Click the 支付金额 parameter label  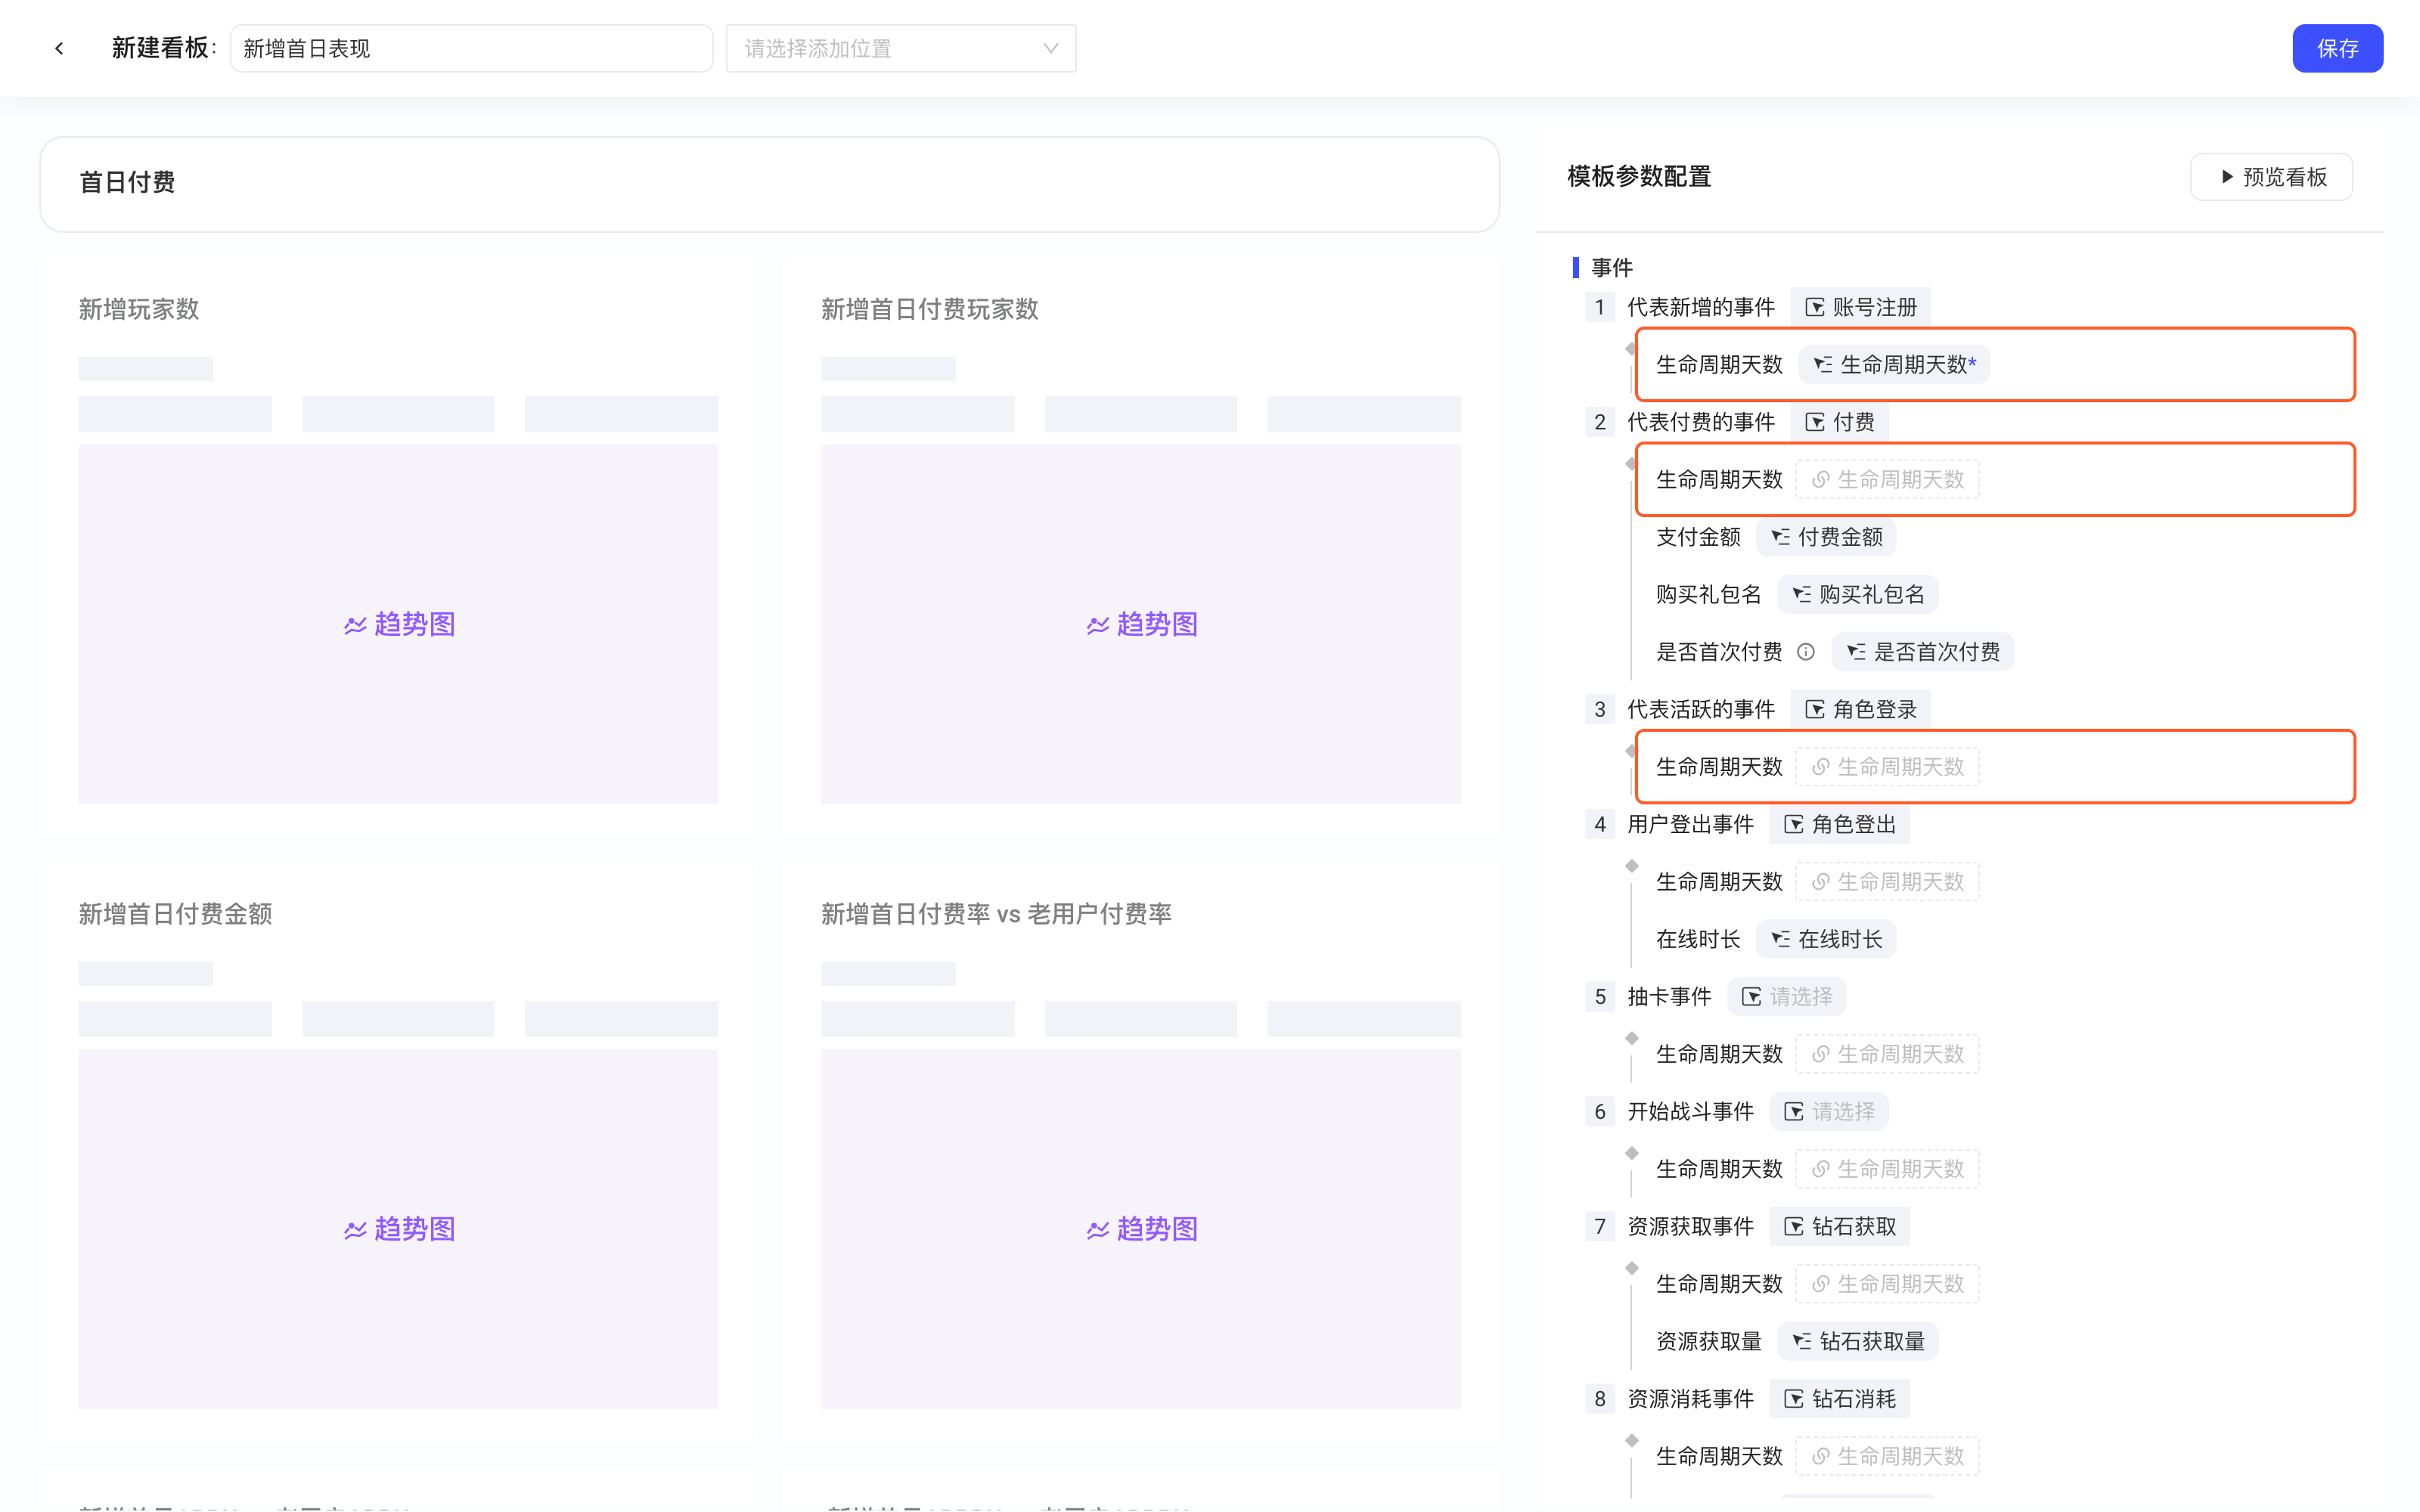[x=1698, y=537]
